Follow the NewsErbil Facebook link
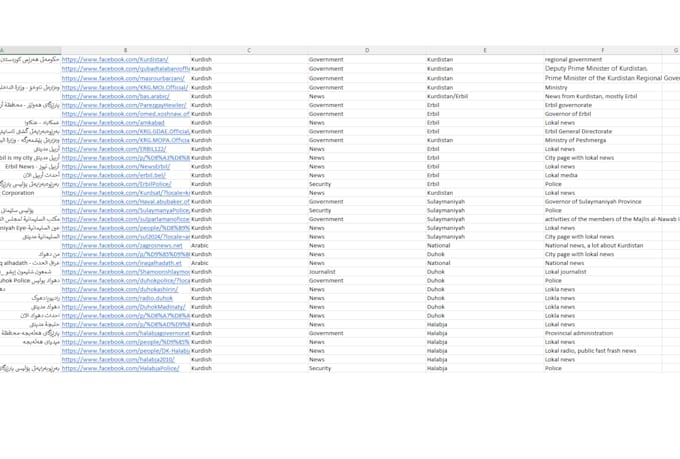This screenshot has height=459, width=680. point(116,167)
